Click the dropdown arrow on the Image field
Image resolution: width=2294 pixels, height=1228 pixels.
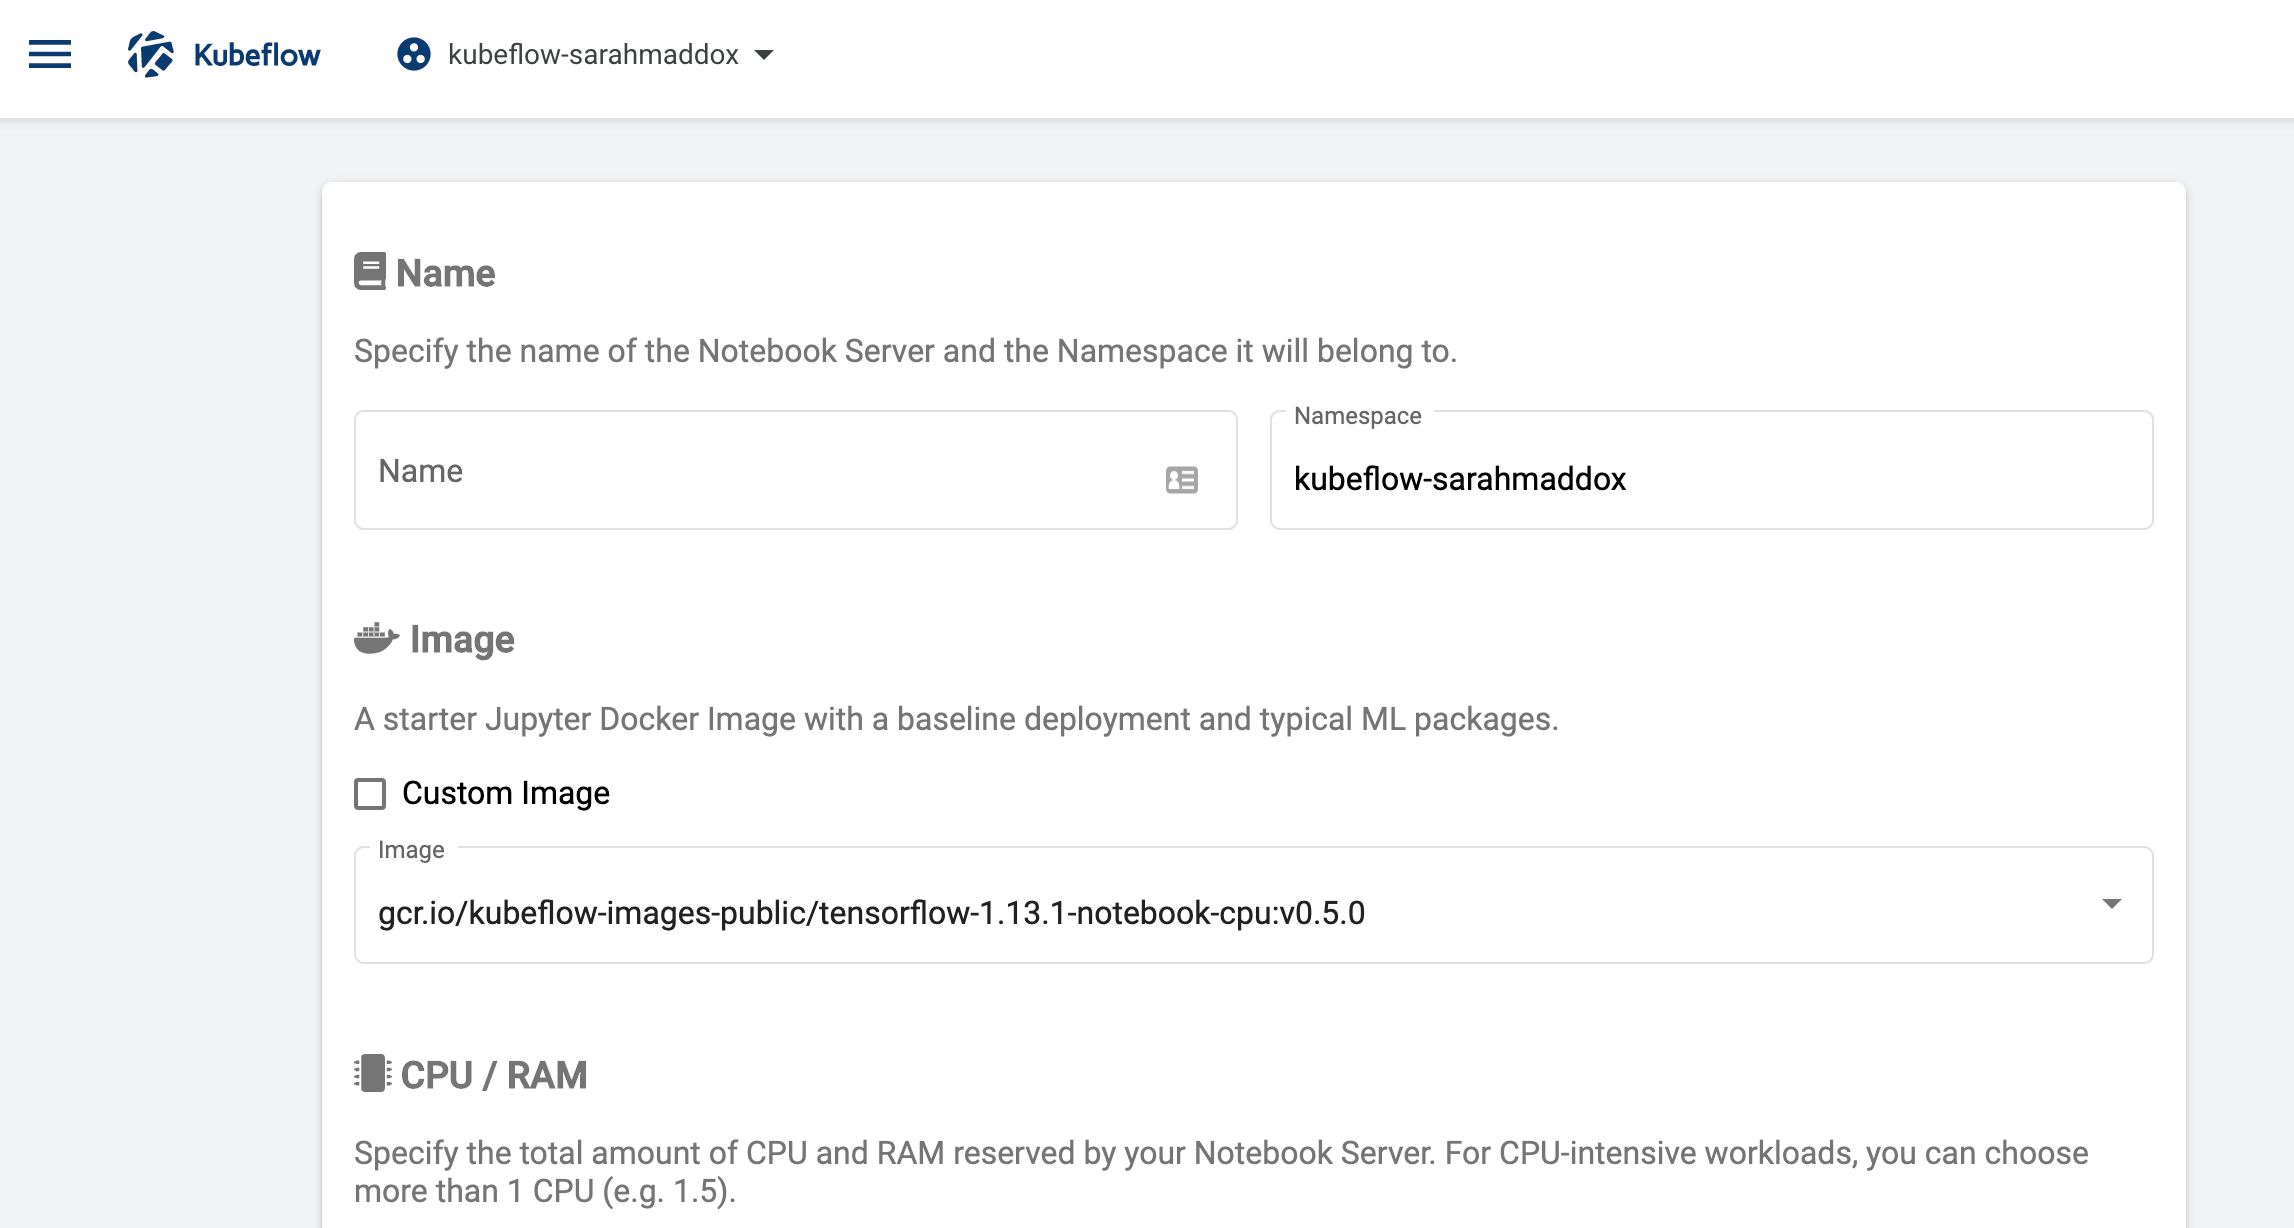coord(2110,905)
